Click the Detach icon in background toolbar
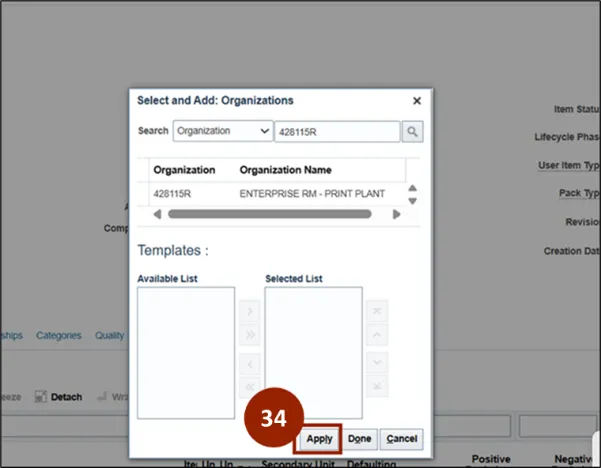The width and height of the screenshot is (601, 468). coord(41,397)
